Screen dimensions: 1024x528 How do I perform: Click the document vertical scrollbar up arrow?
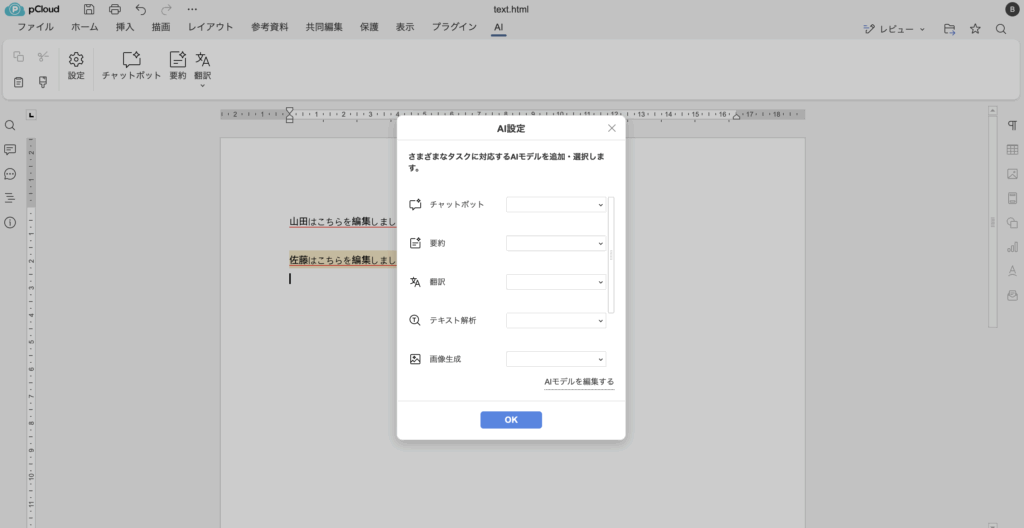(993, 111)
